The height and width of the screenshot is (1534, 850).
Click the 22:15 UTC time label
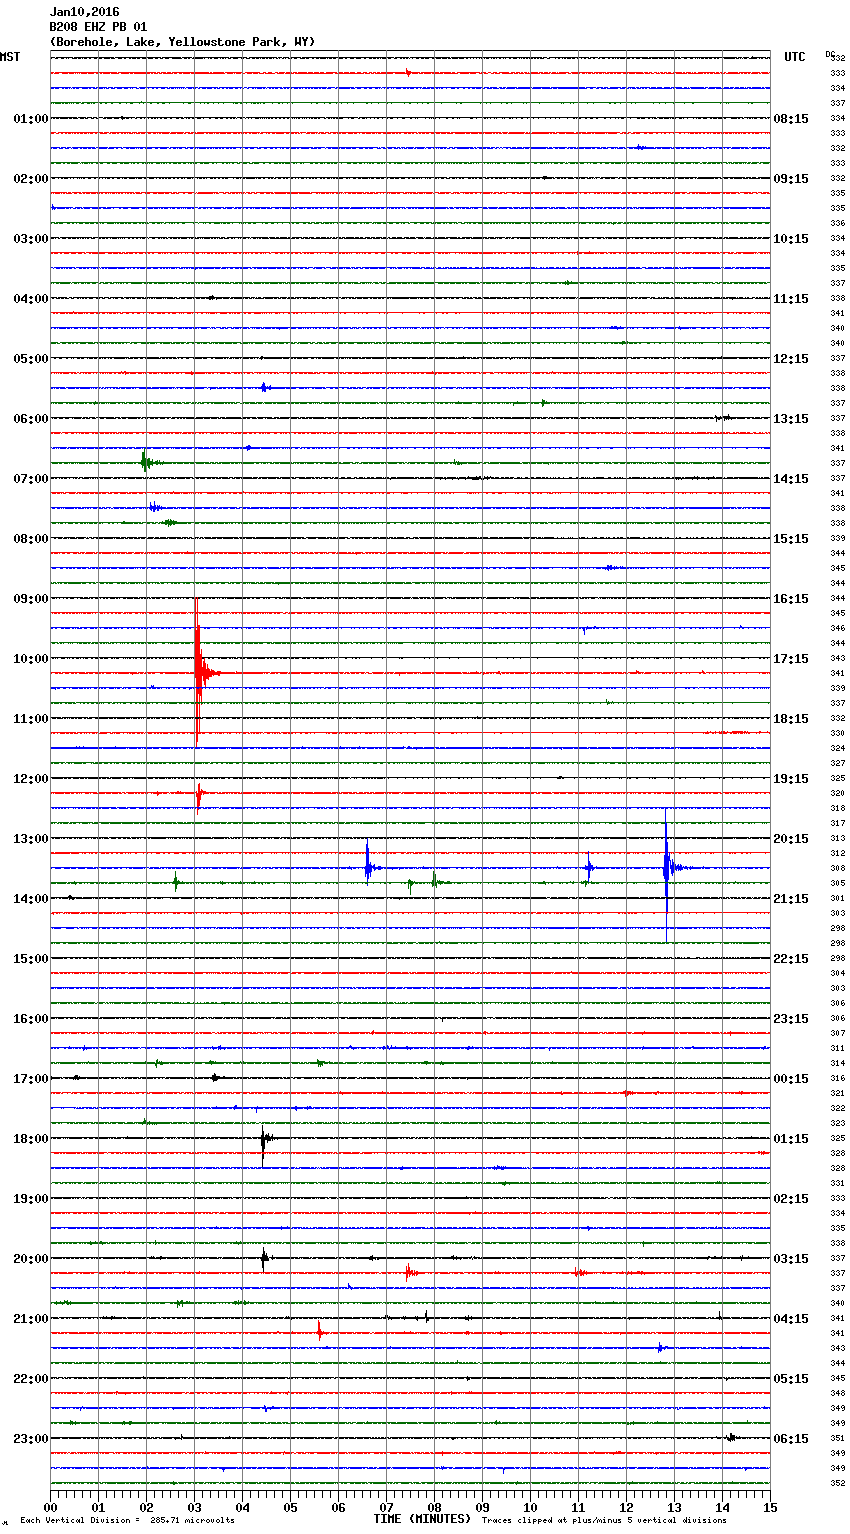pyautogui.click(x=791, y=959)
